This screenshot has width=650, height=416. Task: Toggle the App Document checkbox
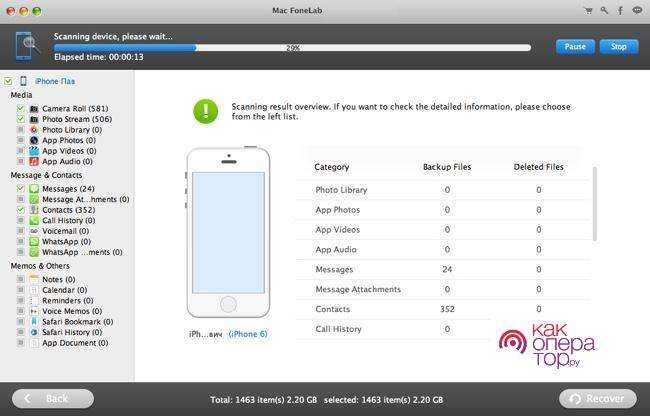(x=20, y=343)
